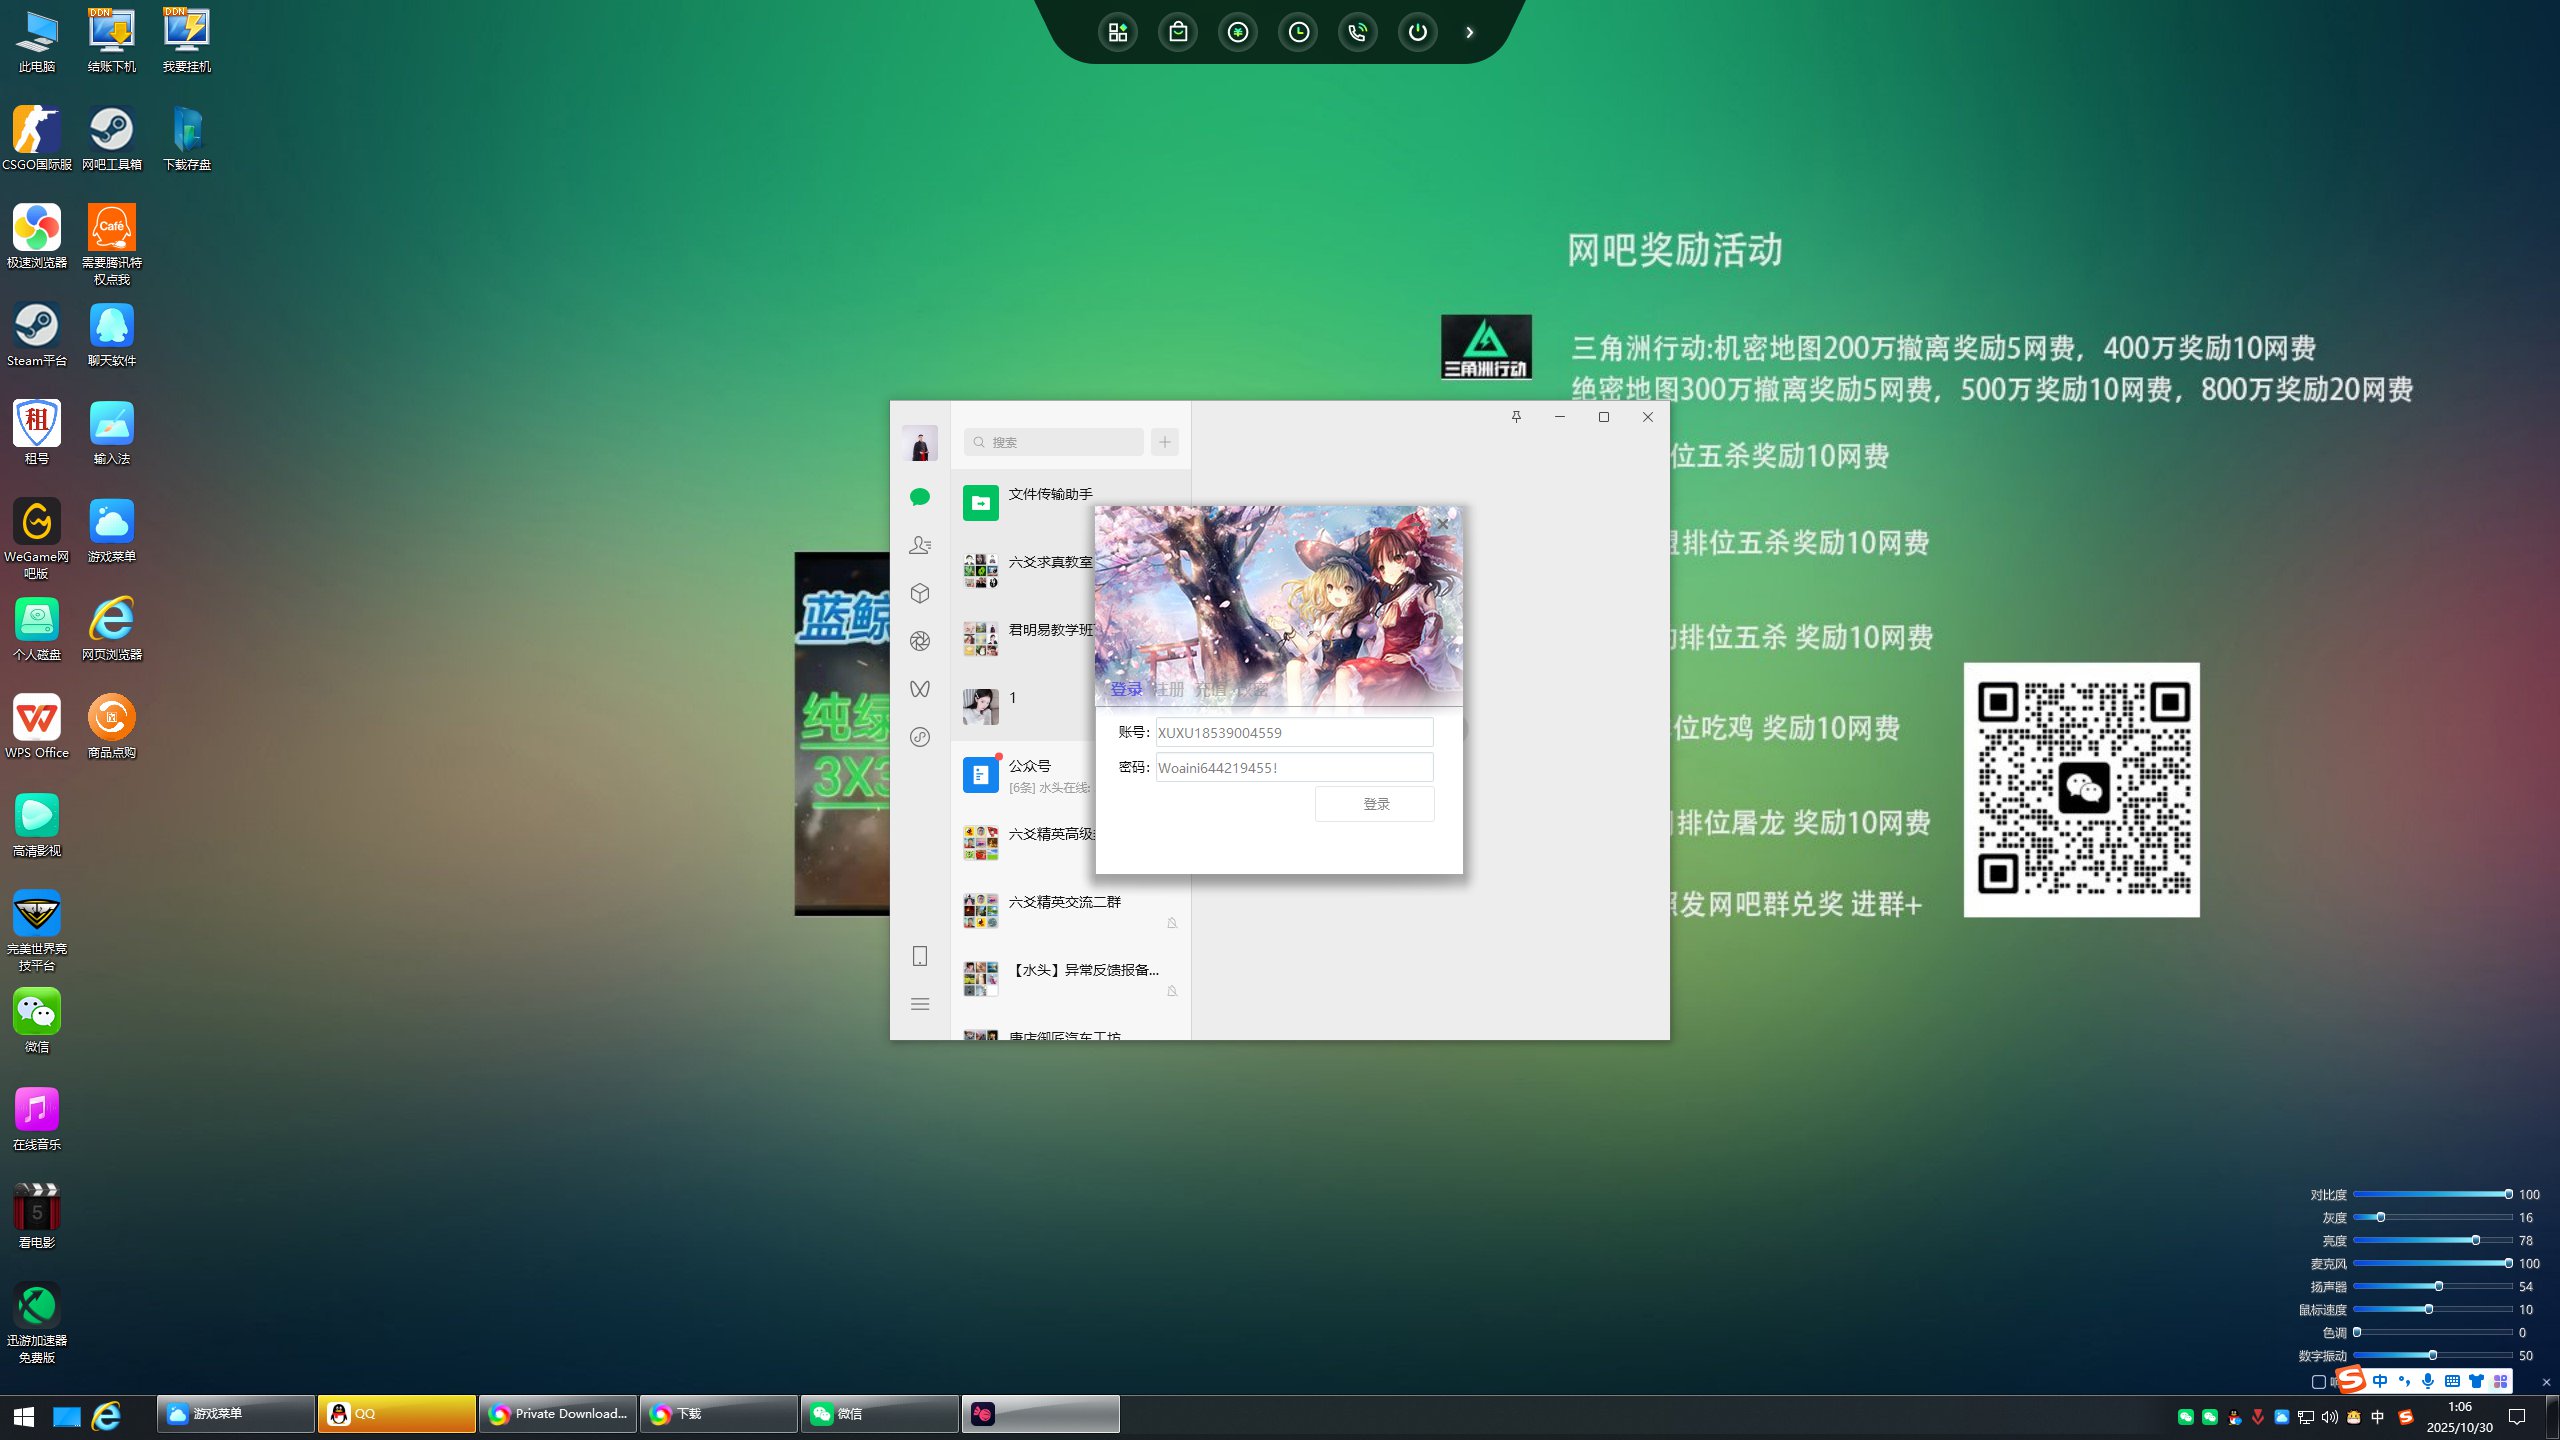Expand top bar with right chevron
The height and width of the screenshot is (1440, 2560).
pyautogui.click(x=1470, y=32)
